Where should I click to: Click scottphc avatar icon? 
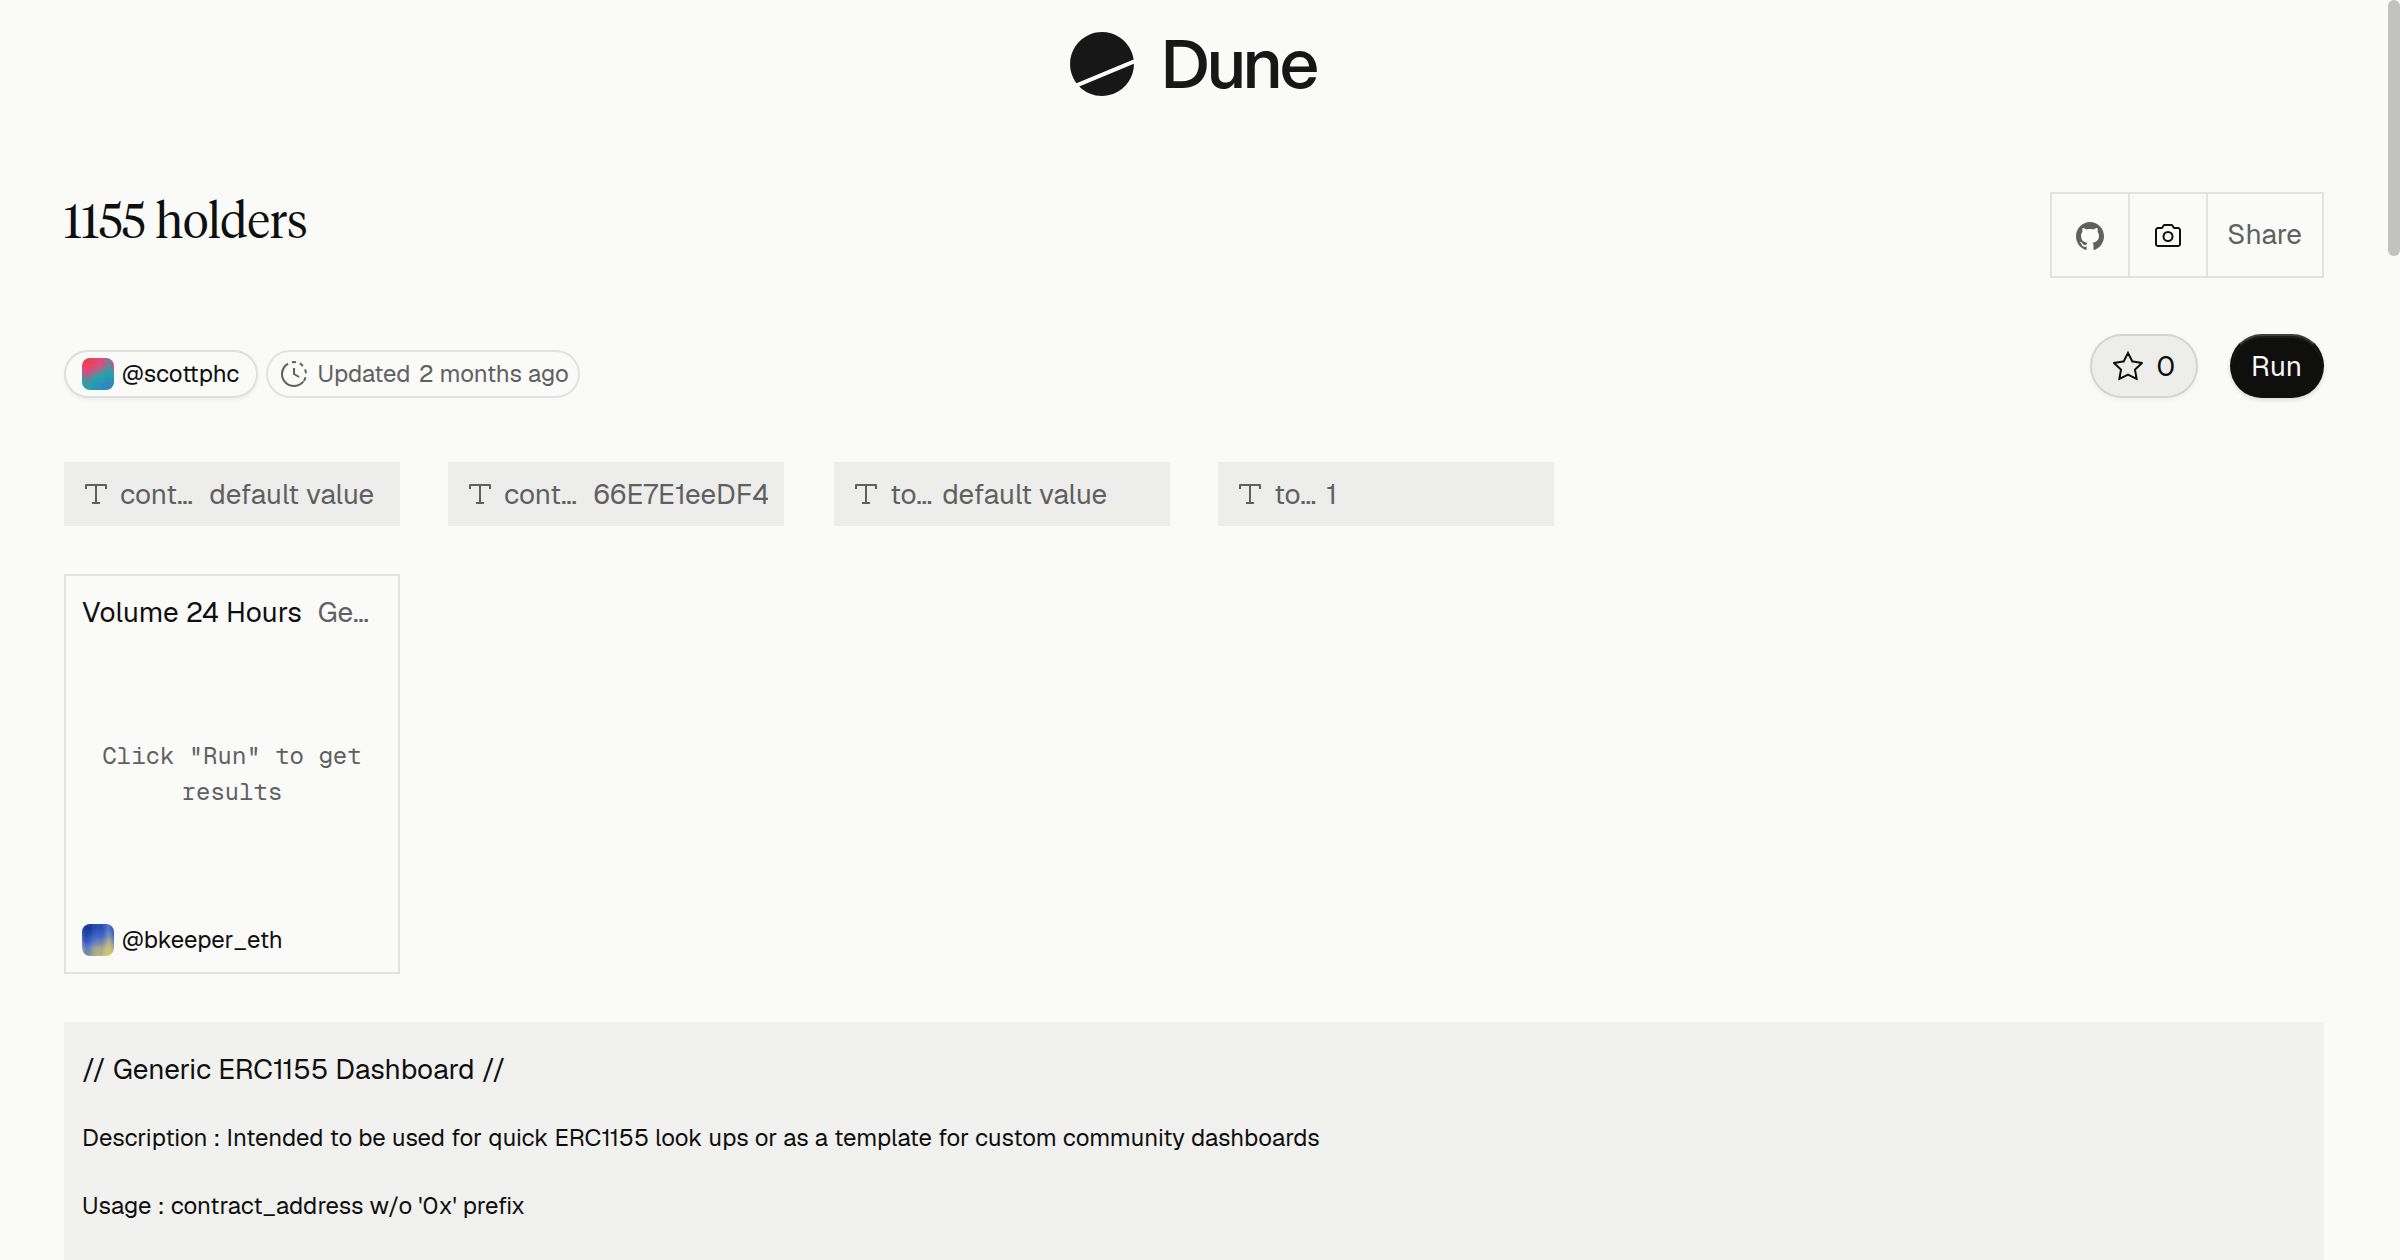pos(97,374)
